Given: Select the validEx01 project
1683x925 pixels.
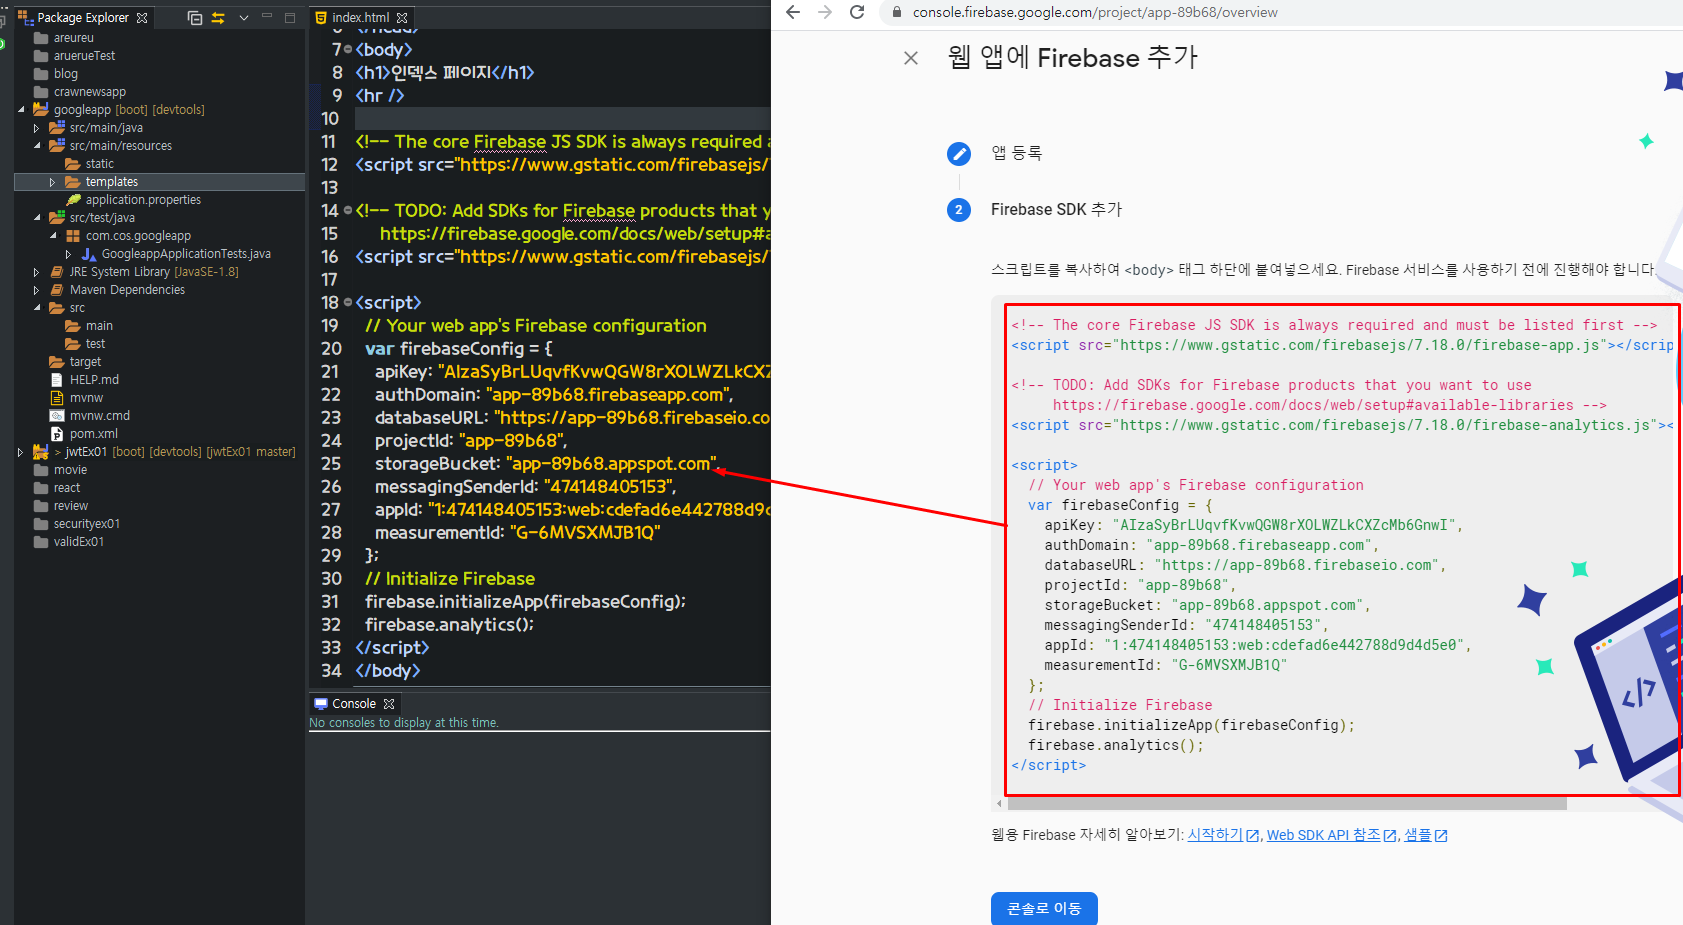Looking at the screenshot, I should 78,542.
